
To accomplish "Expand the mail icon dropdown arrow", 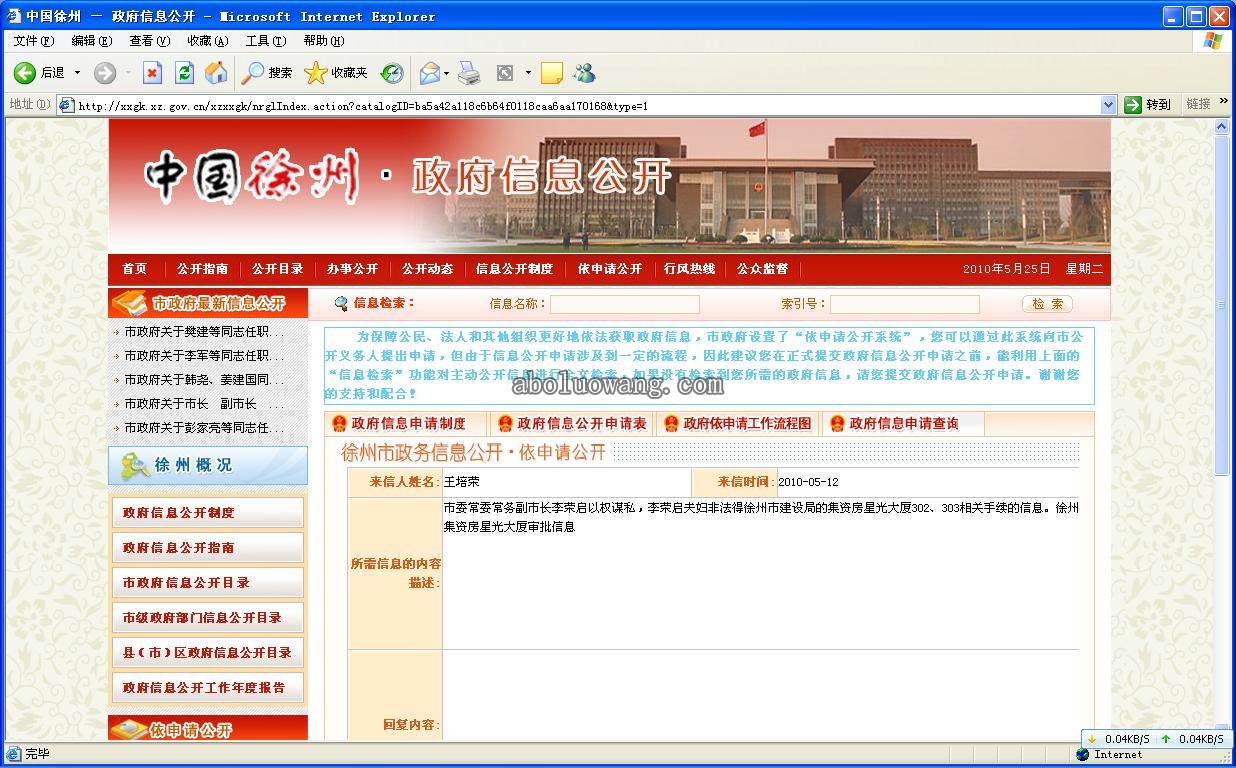I will click(x=447, y=73).
